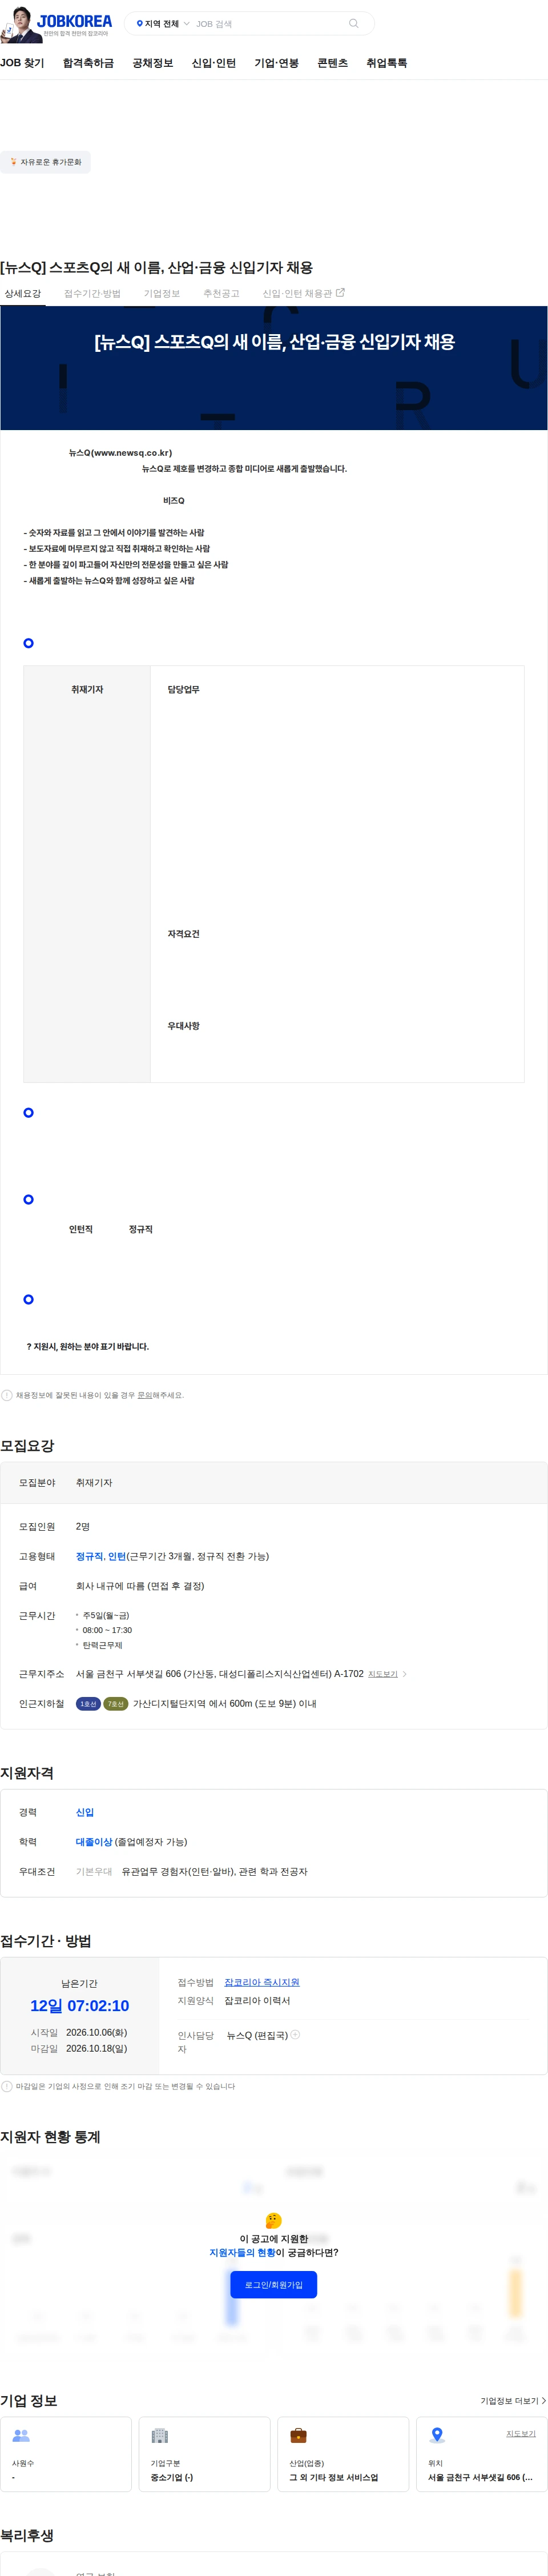This screenshot has width=548, height=2576.
Task: Click the chevron beside 기업정보 더보기
Action: click(544, 2401)
